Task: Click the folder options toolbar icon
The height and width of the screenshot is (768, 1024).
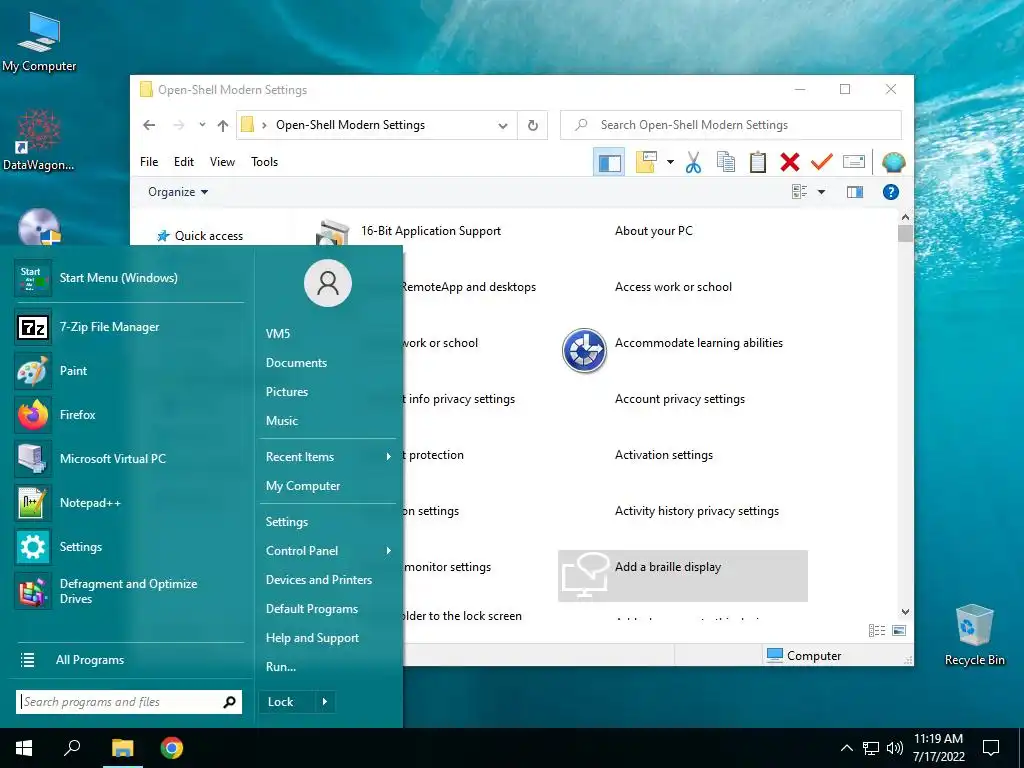Action: [646, 162]
